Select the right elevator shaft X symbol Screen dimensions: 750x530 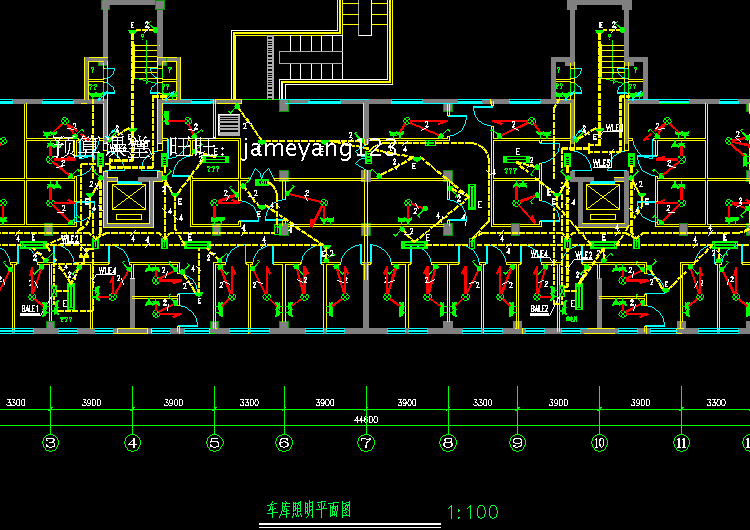(603, 197)
